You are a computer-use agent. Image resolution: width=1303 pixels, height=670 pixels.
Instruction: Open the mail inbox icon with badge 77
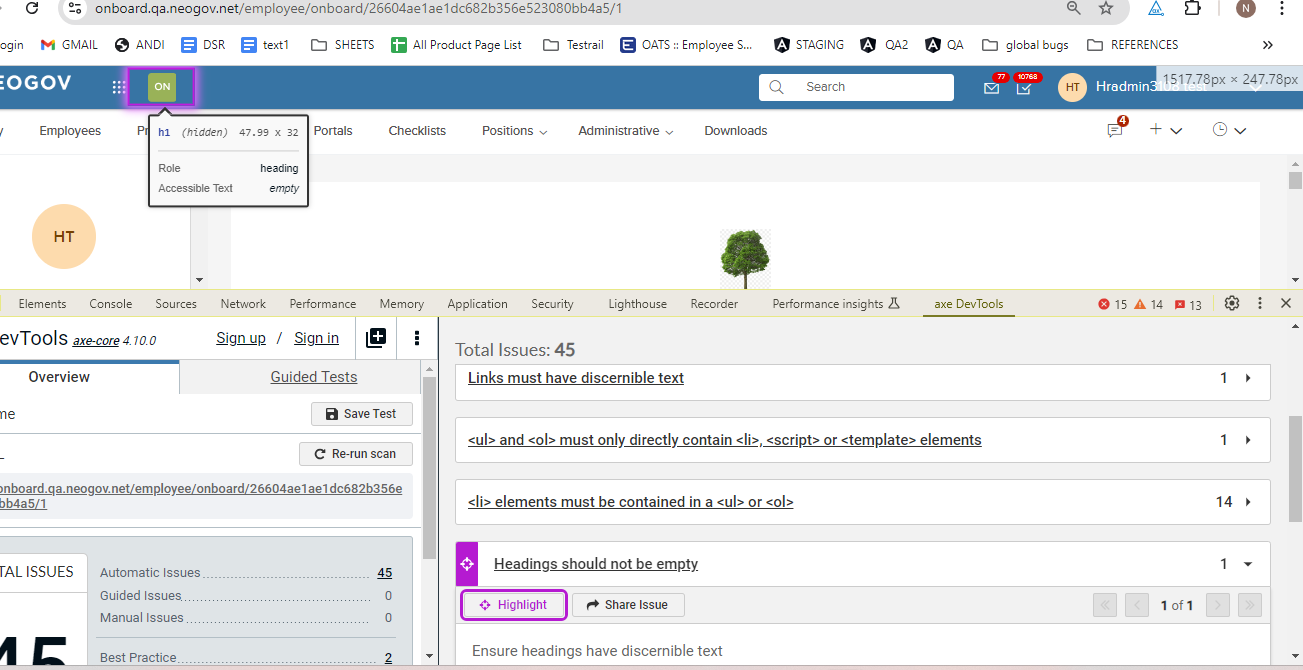[991, 88]
